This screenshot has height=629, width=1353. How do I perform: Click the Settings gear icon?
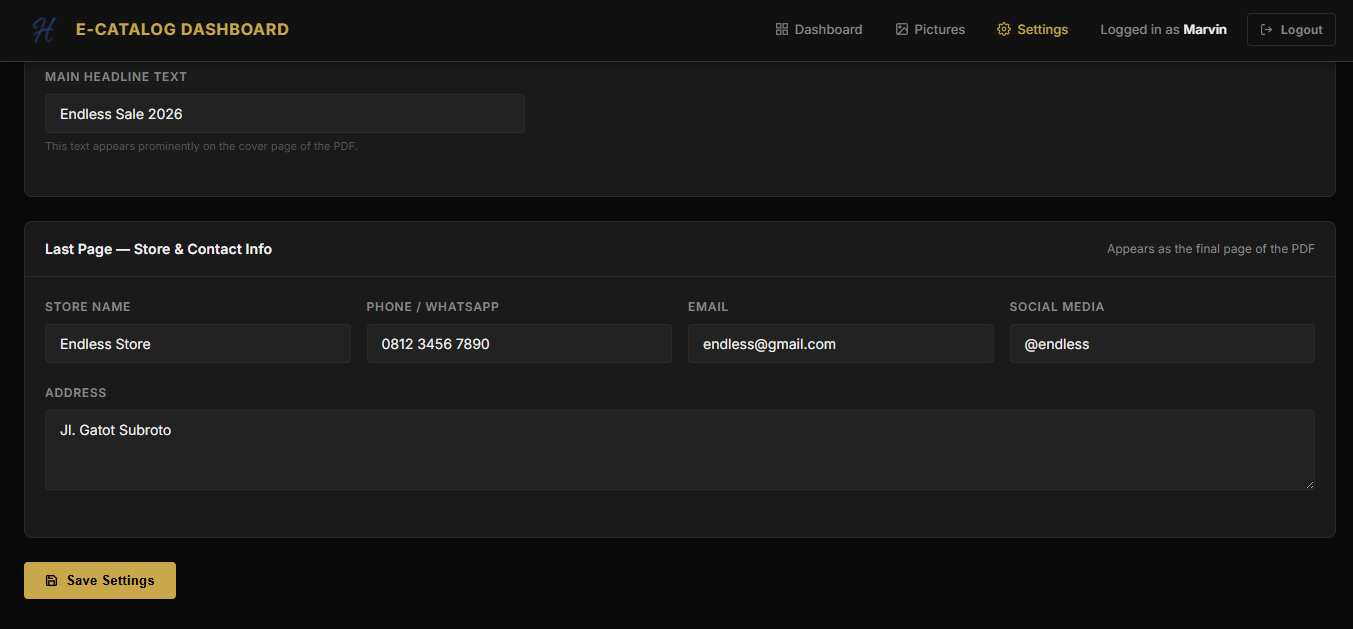1004,30
